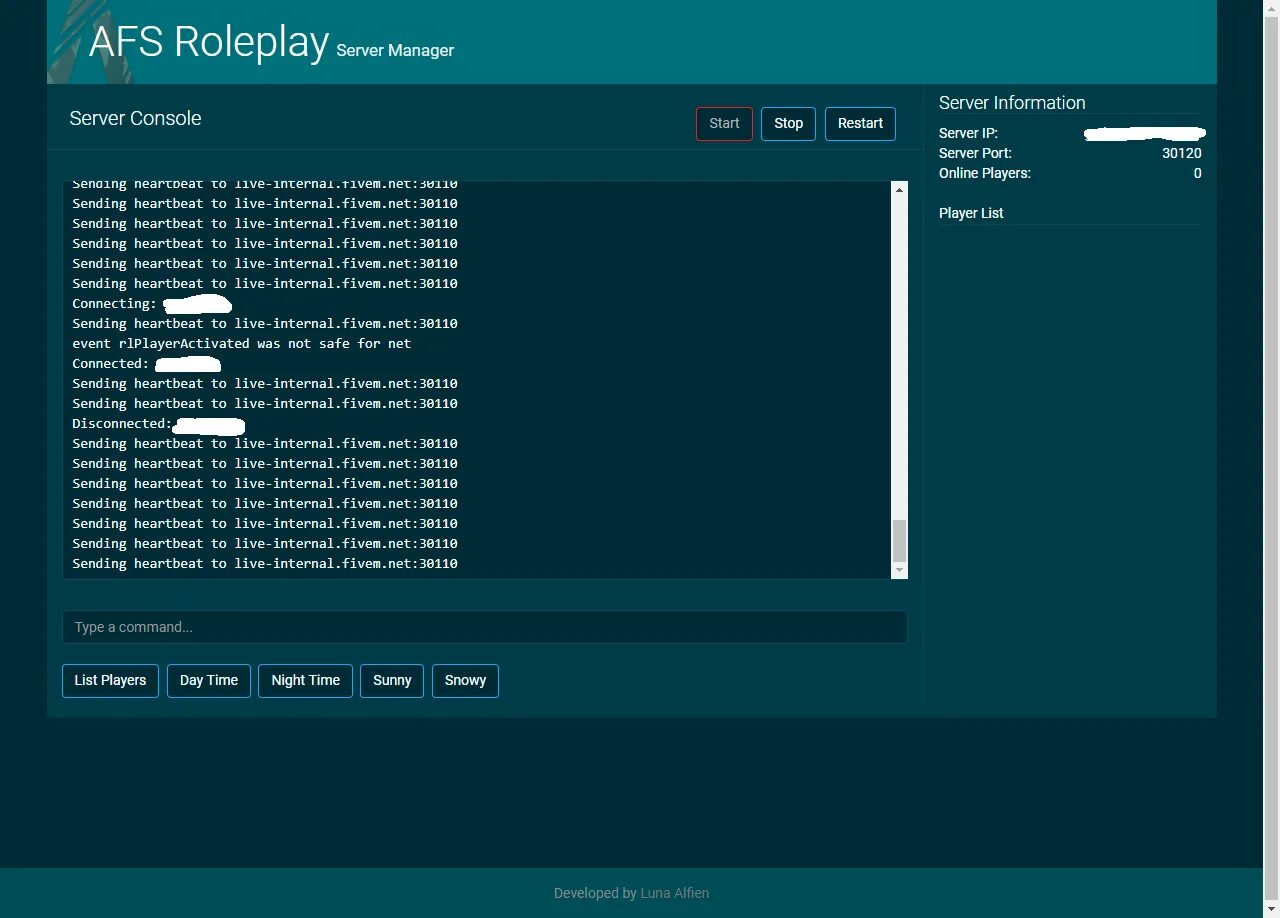Click the Online Players count 0
The image size is (1280, 918).
(x=1197, y=173)
